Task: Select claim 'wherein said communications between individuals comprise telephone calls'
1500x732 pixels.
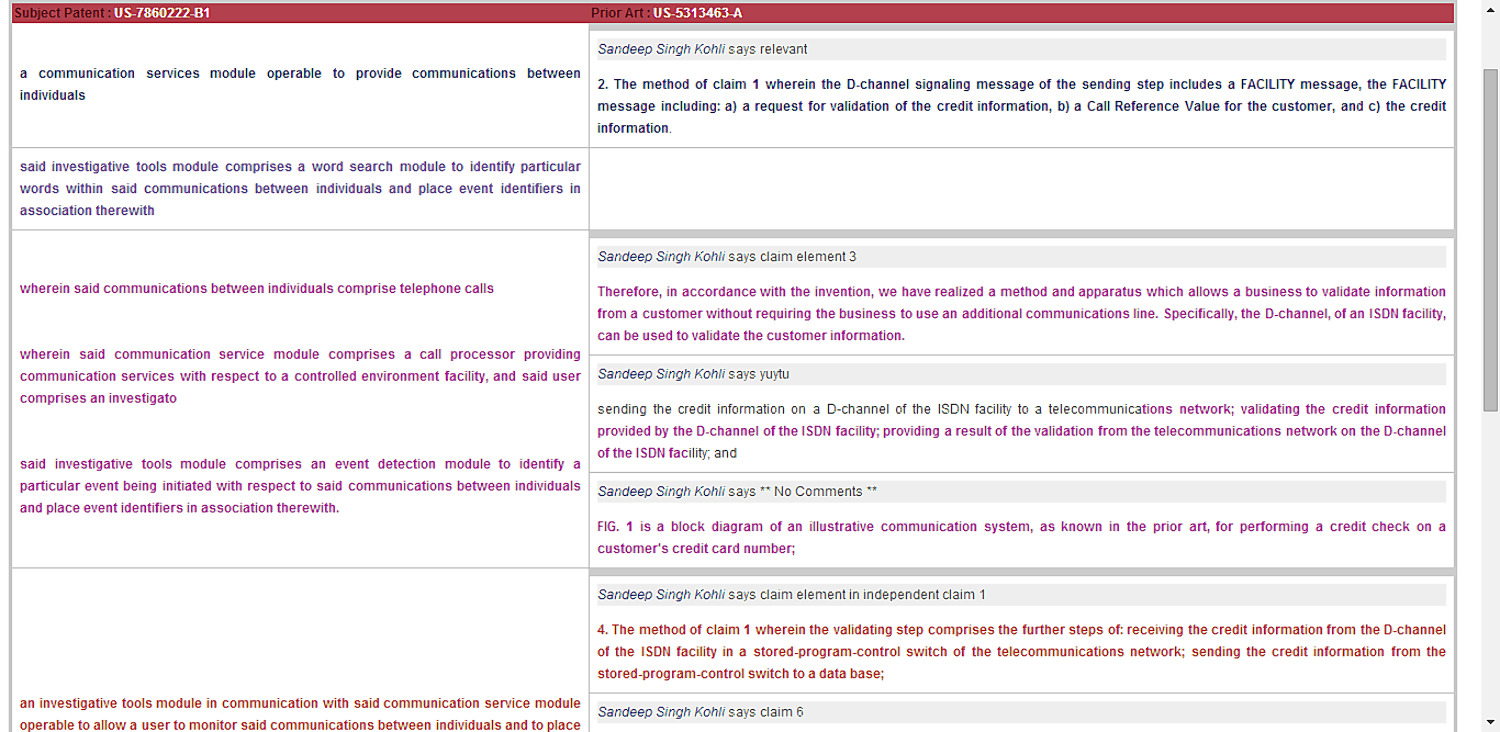Action: click(257, 289)
